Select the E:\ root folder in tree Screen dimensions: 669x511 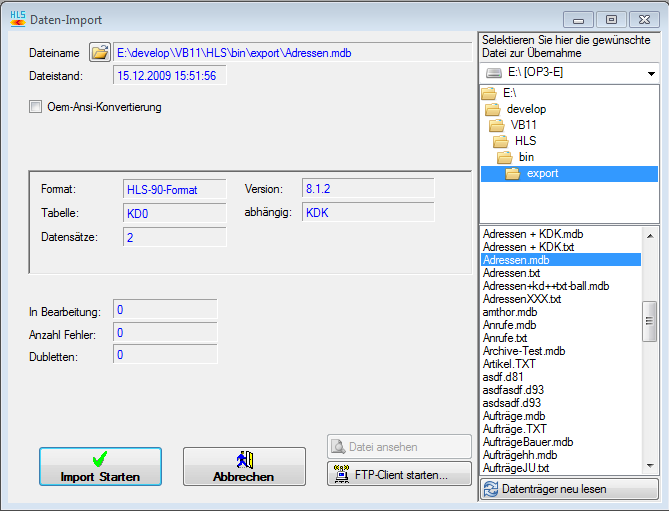(510, 93)
